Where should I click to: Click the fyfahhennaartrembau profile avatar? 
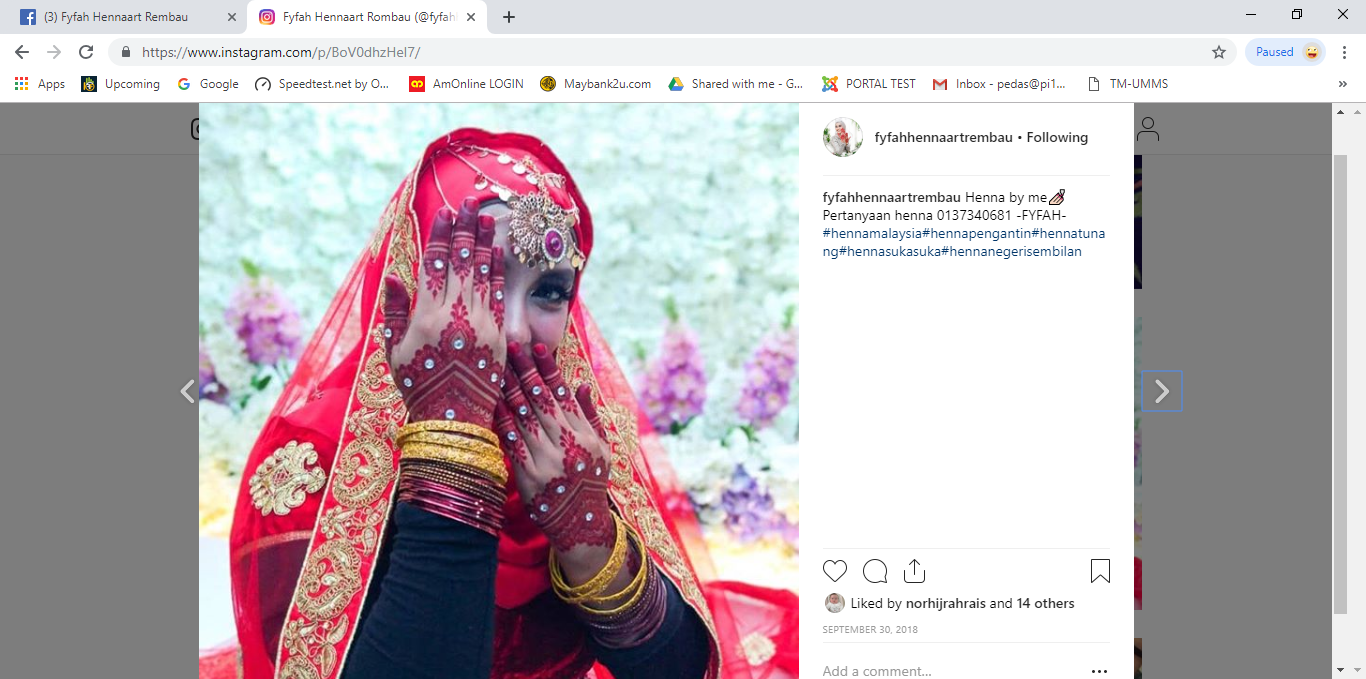tap(843, 137)
